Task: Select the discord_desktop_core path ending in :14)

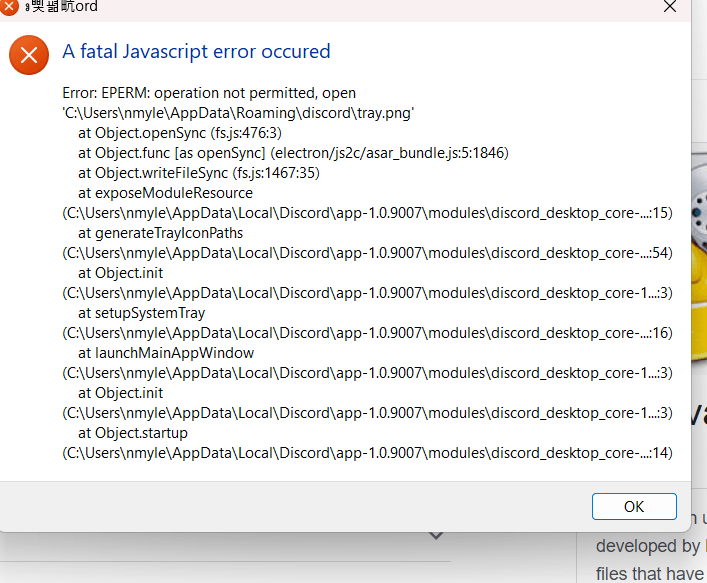Action: 367,453
